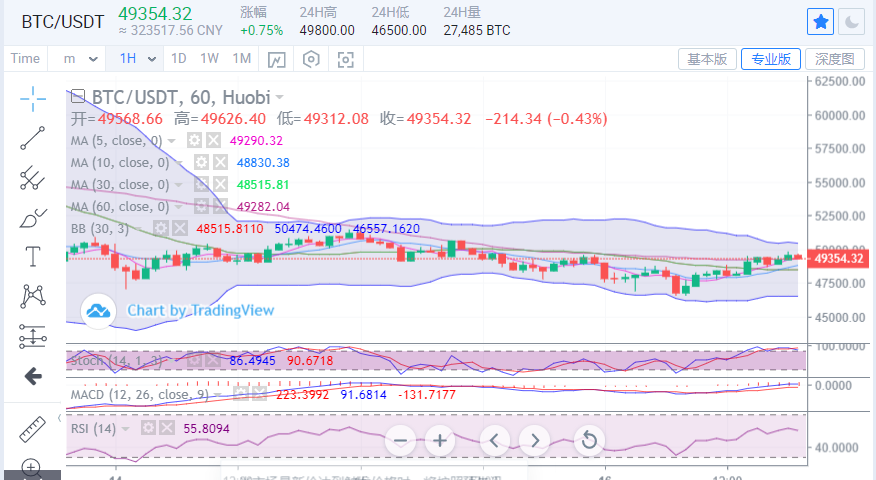The height and width of the screenshot is (480, 876).
Task: Open the indicators chart icon in toolbar
Action: (x=276, y=59)
